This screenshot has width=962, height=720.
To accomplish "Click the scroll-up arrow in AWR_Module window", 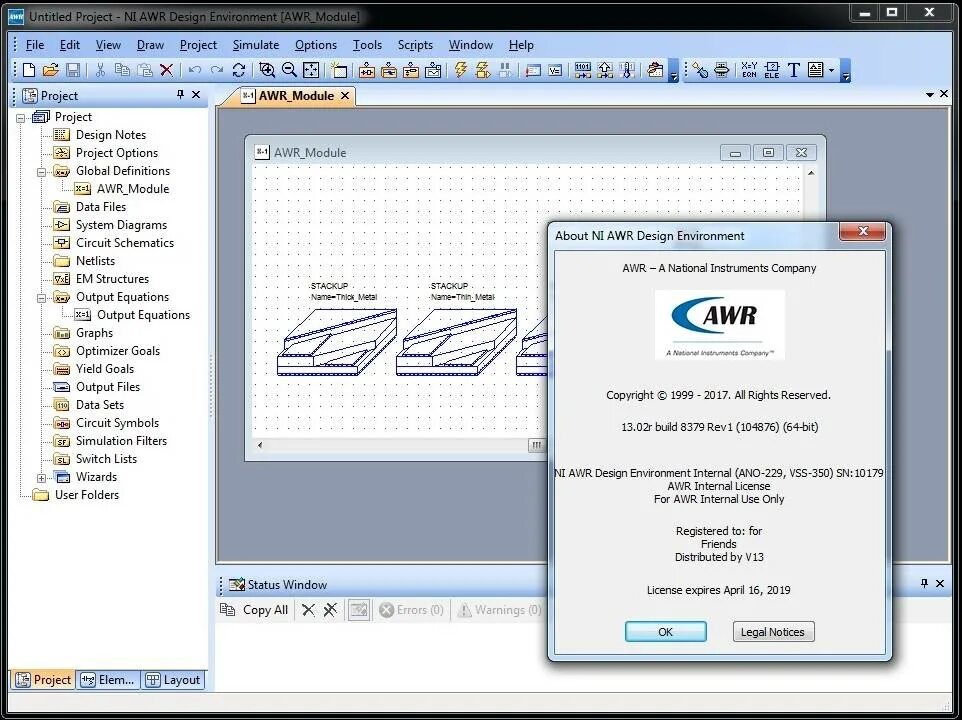I will click(811, 174).
